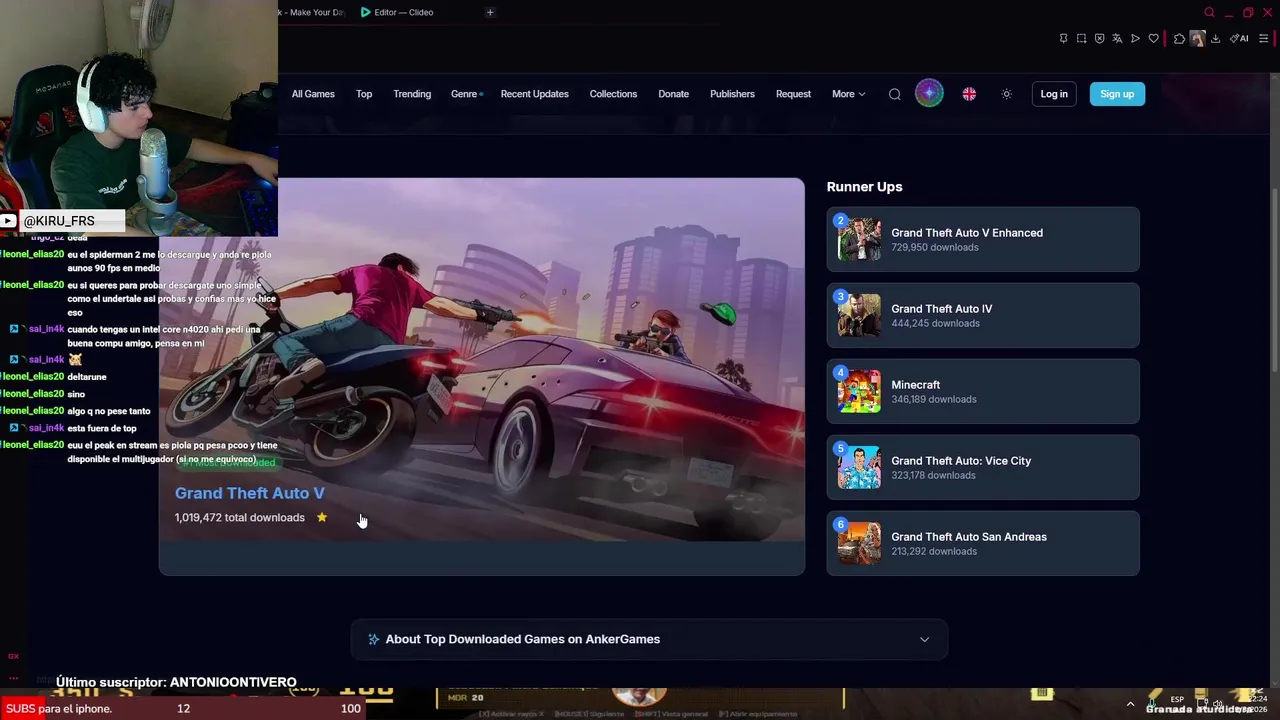Click the Grand Theft Auto V Enhanced thumbnail
Screen dimensions: 1280x720
click(x=859, y=240)
